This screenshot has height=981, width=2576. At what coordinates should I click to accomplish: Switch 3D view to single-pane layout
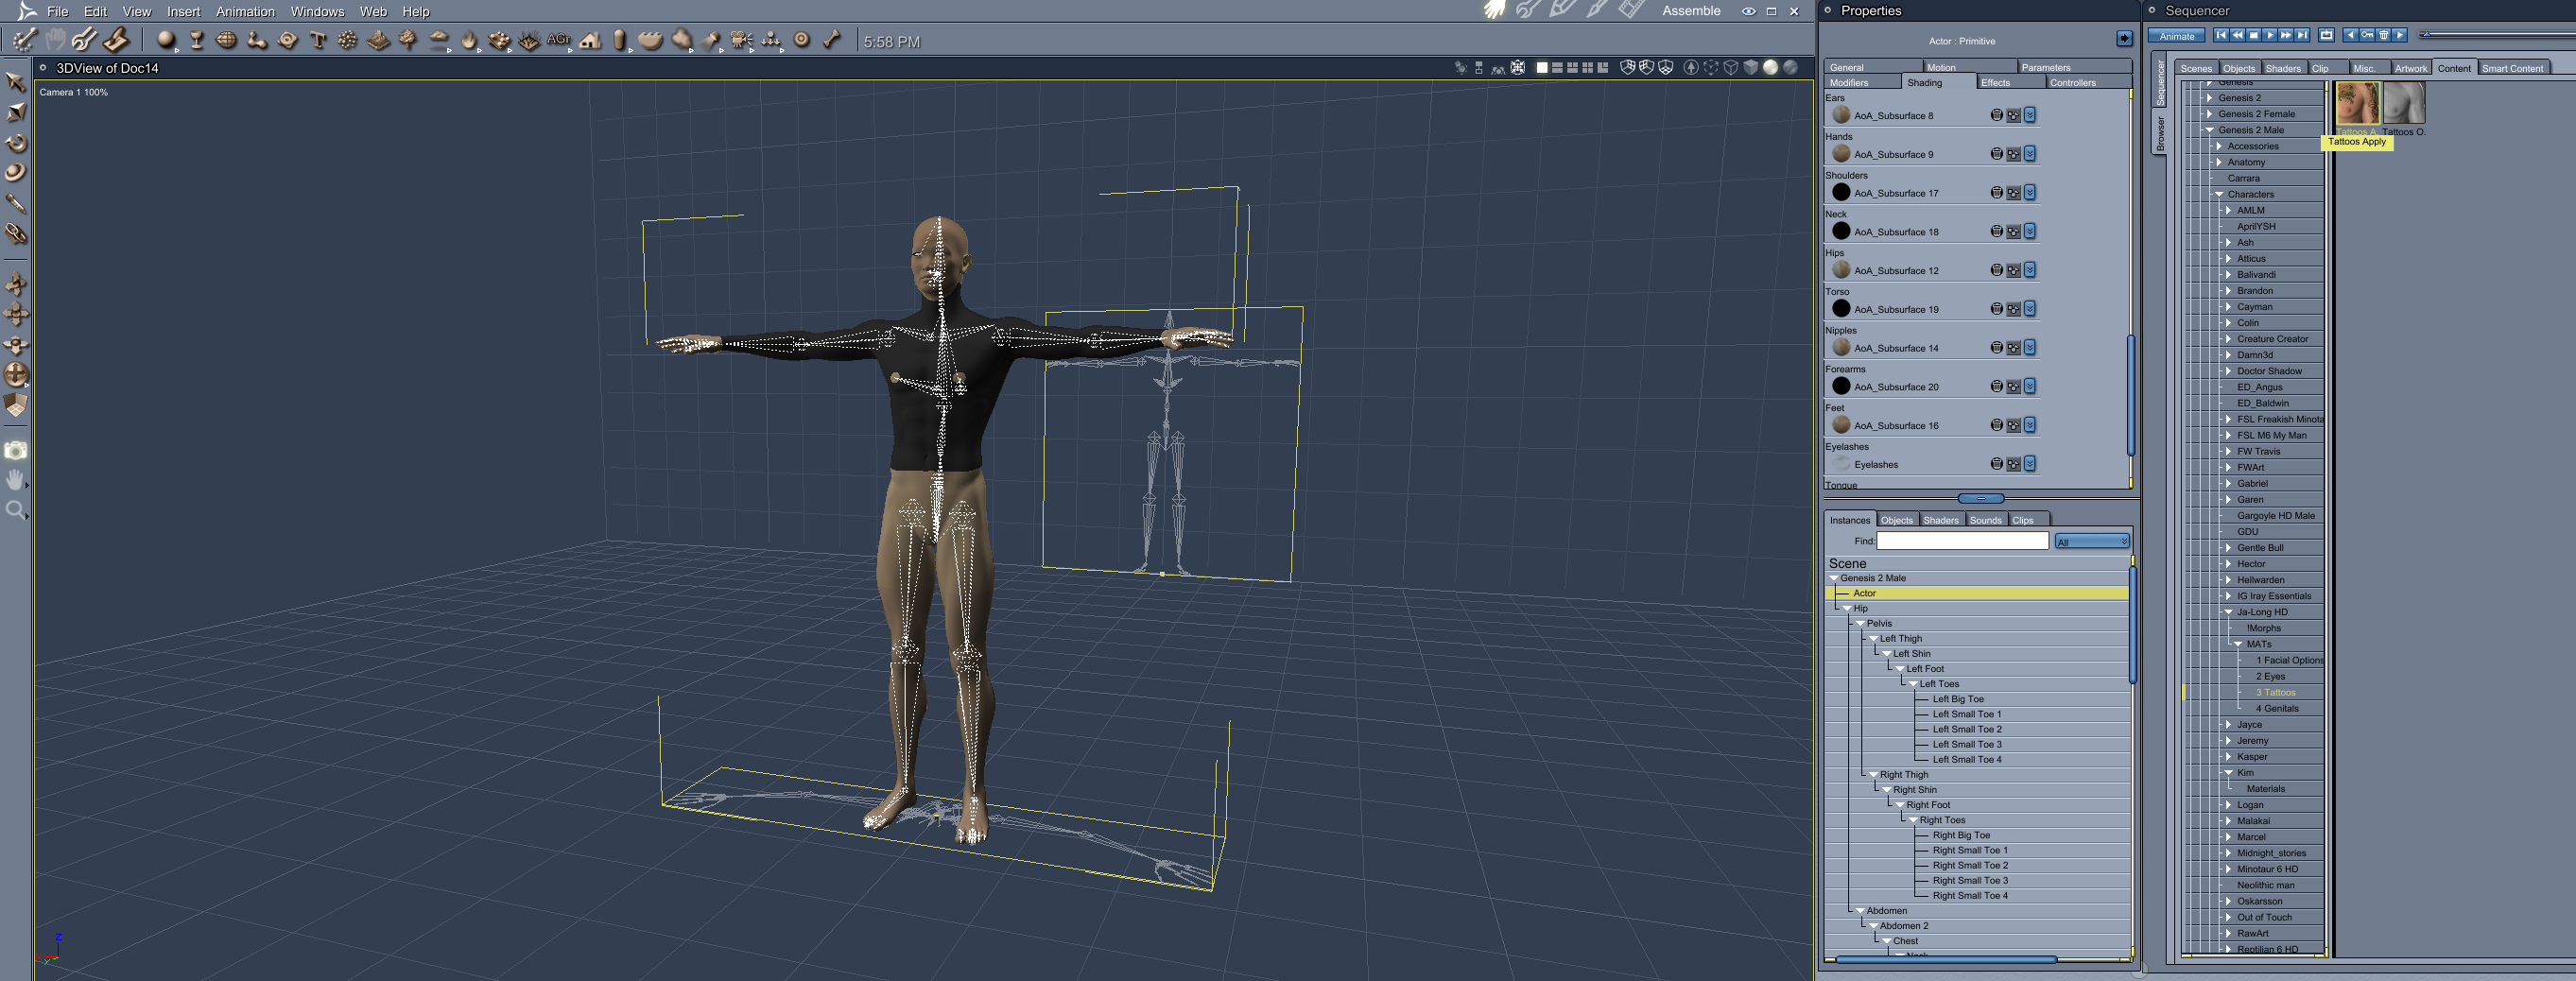pos(1541,67)
